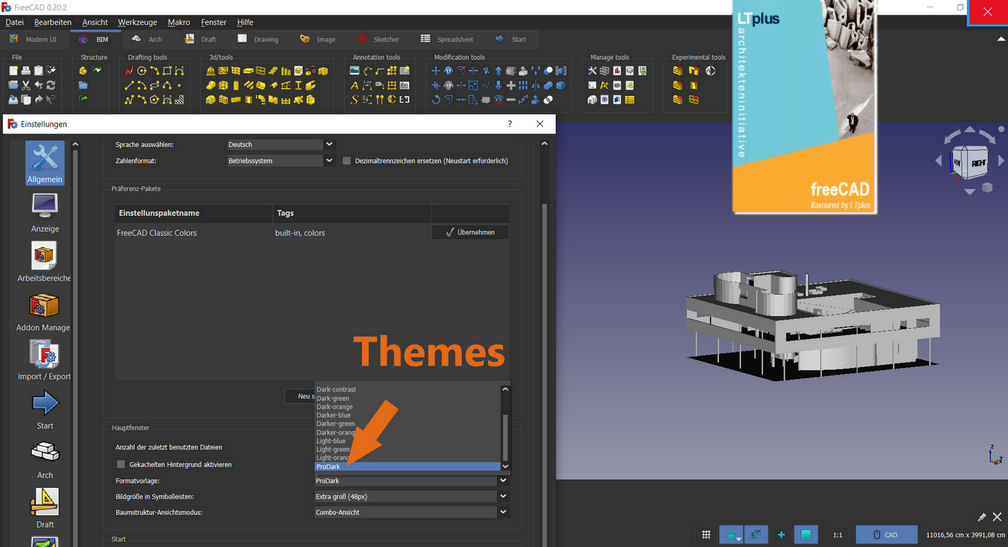Open the Bildgröße in Symbolleisten dropdown
This screenshot has width=1008, height=547.
click(411, 496)
